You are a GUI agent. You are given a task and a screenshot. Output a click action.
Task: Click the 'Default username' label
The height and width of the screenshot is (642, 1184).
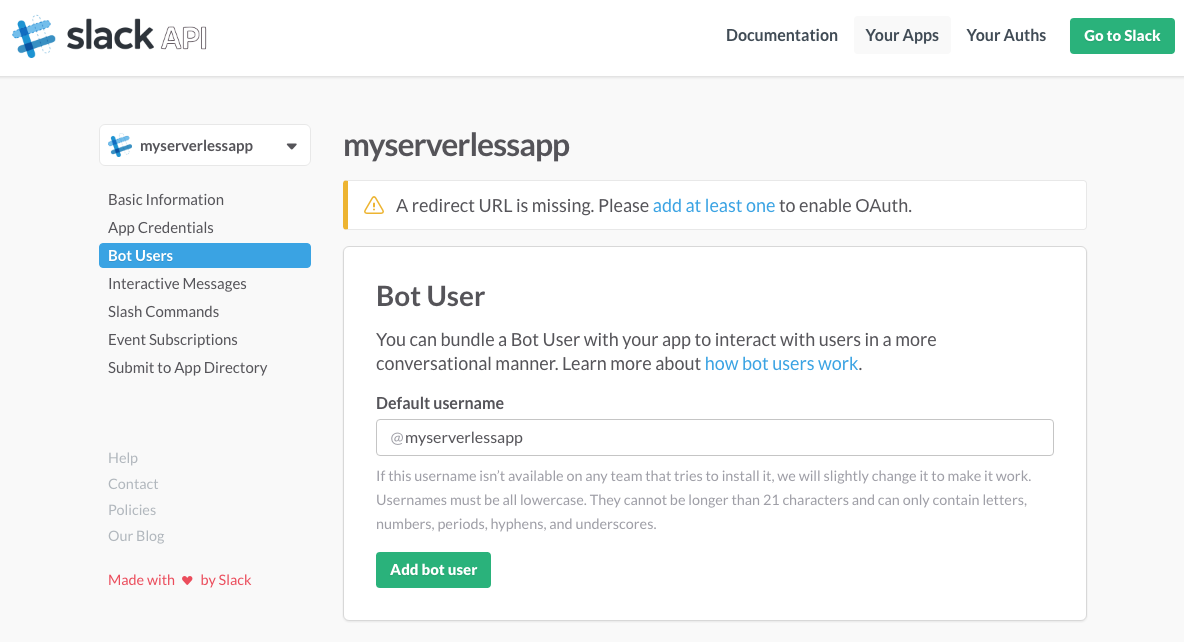pos(440,403)
